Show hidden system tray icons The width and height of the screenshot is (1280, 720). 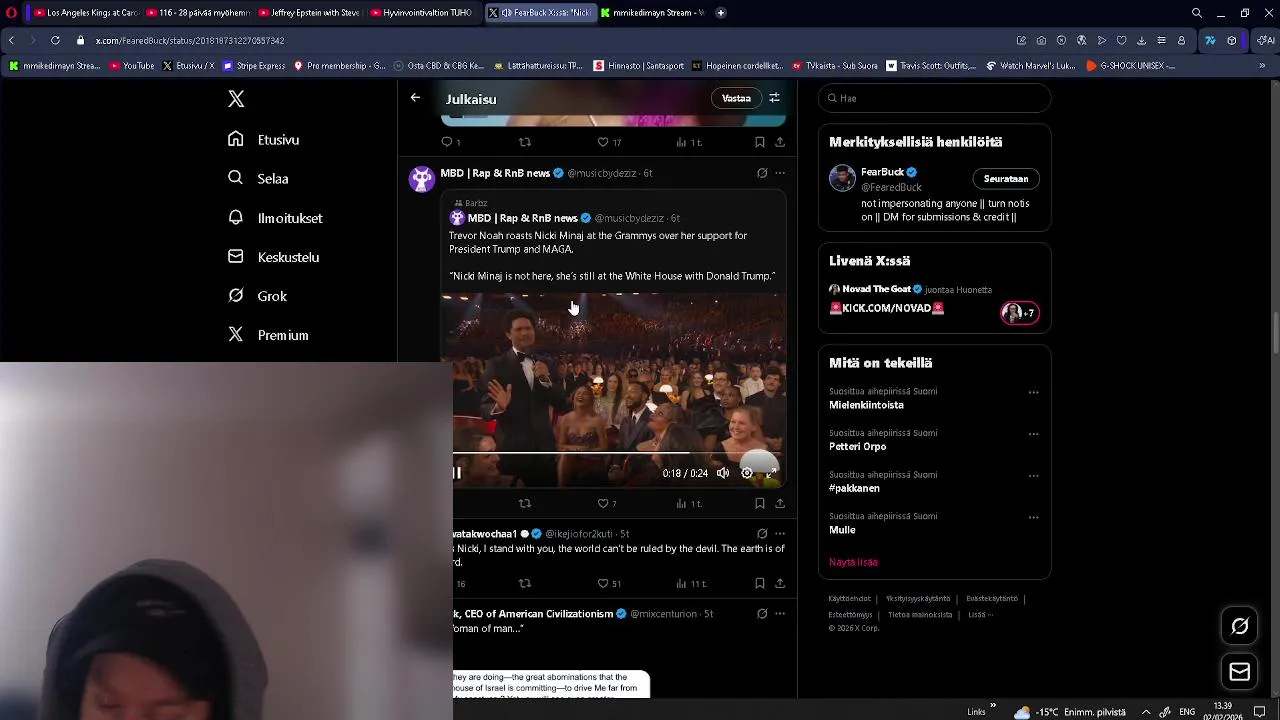pos(1146,712)
